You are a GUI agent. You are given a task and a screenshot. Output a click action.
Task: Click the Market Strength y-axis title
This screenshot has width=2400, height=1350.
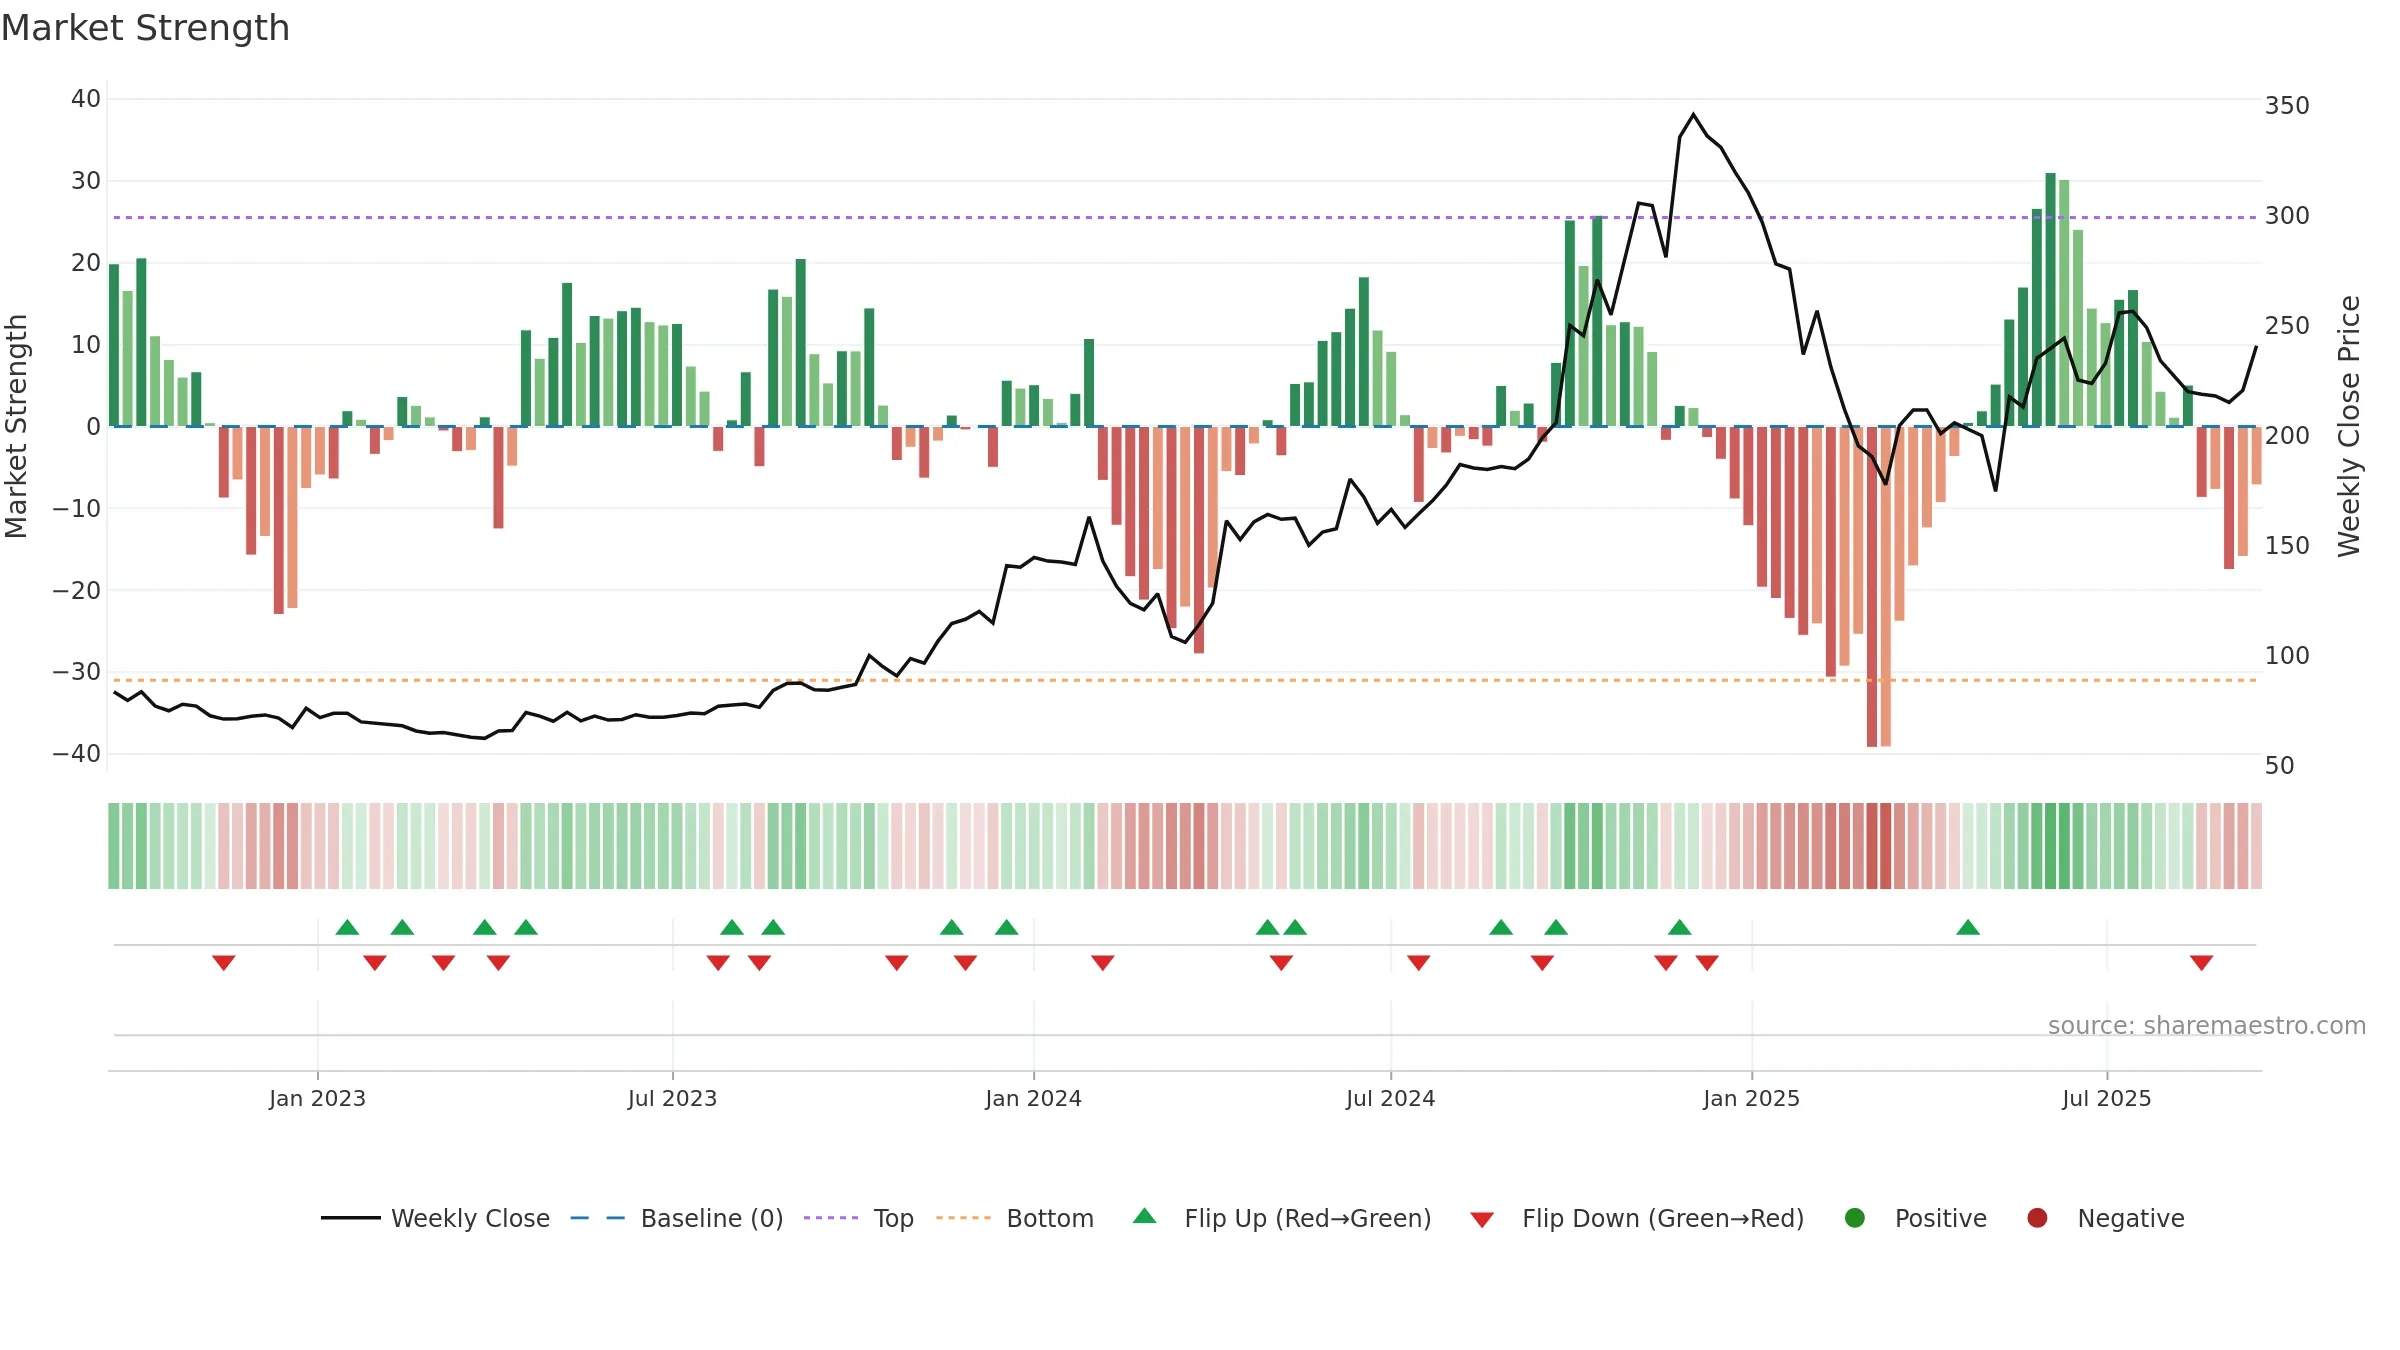click(x=17, y=426)
